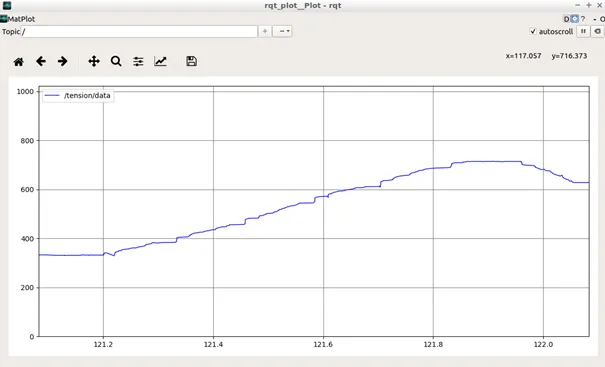The width and height of the screenshot is (605, 367).
Task: Open the Edit axis and curve parameters icon
Action: [161, 61]
